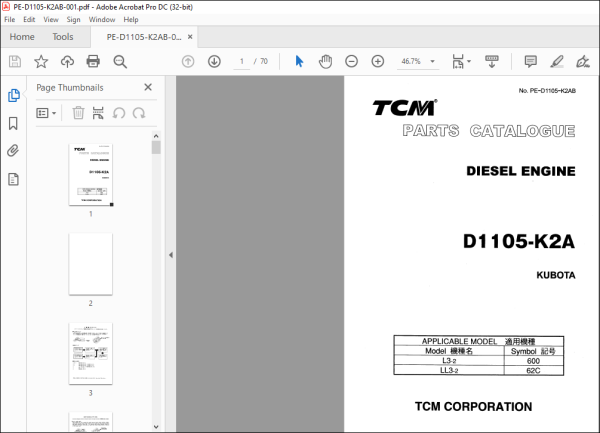Open the Help menu

tap(131, 20)
